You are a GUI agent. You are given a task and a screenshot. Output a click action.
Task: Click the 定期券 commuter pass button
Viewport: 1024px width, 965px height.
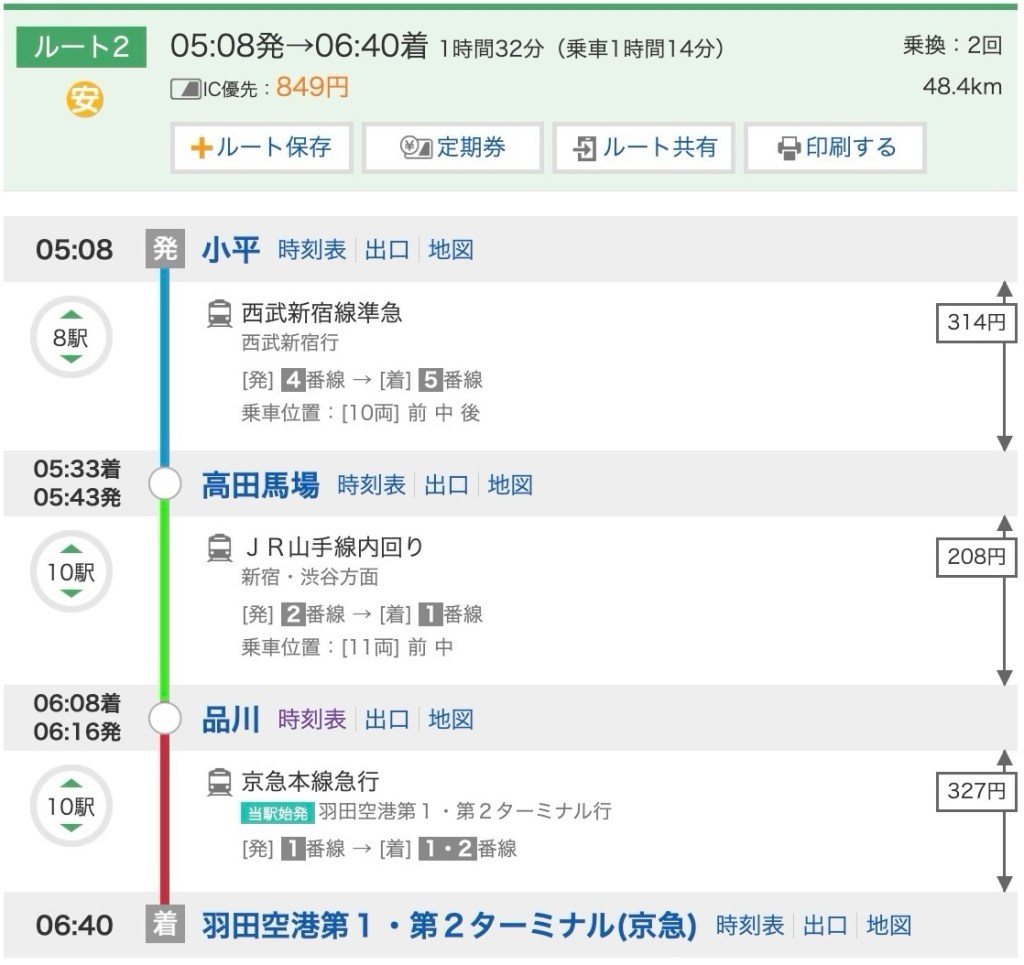pos(452,148)
